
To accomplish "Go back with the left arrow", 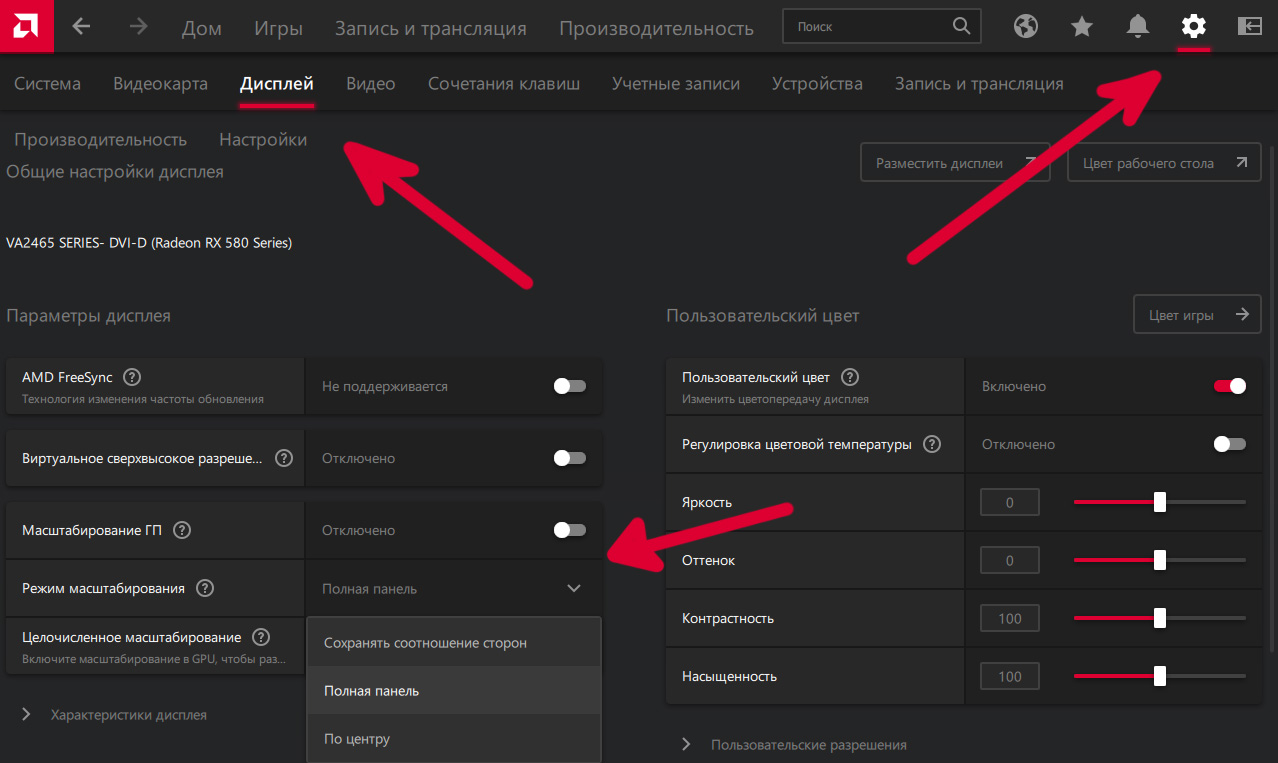I will (81, 27).
